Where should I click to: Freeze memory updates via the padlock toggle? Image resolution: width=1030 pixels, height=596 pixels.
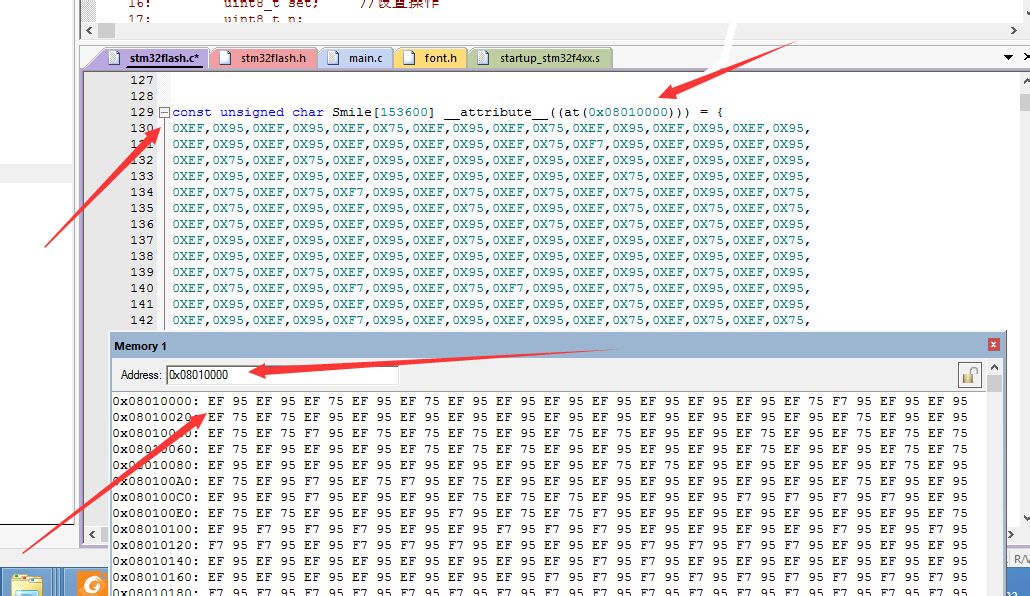(968, 374)
